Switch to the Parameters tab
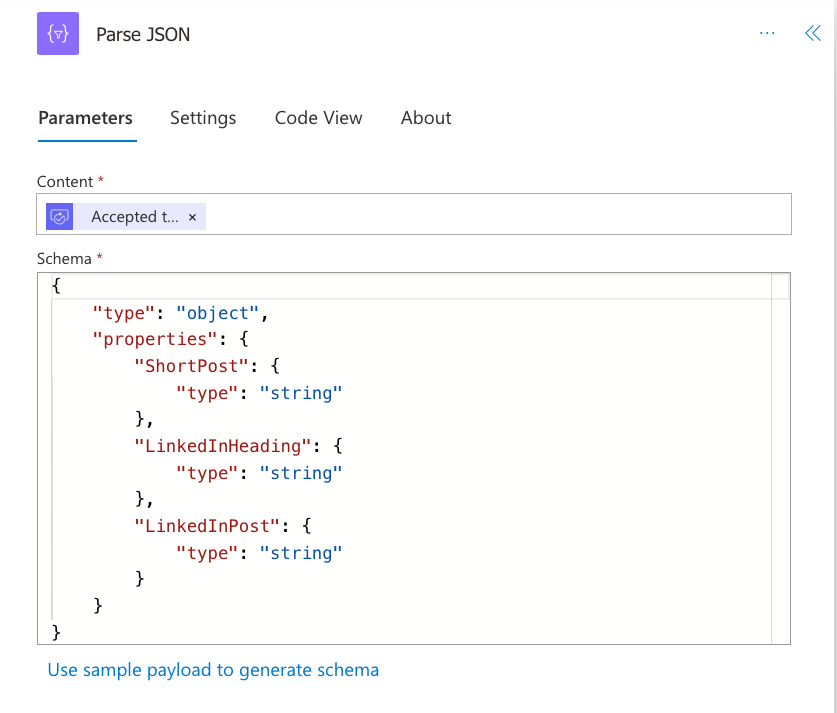This screenshot has height=713, width=837. coord(85,118)
